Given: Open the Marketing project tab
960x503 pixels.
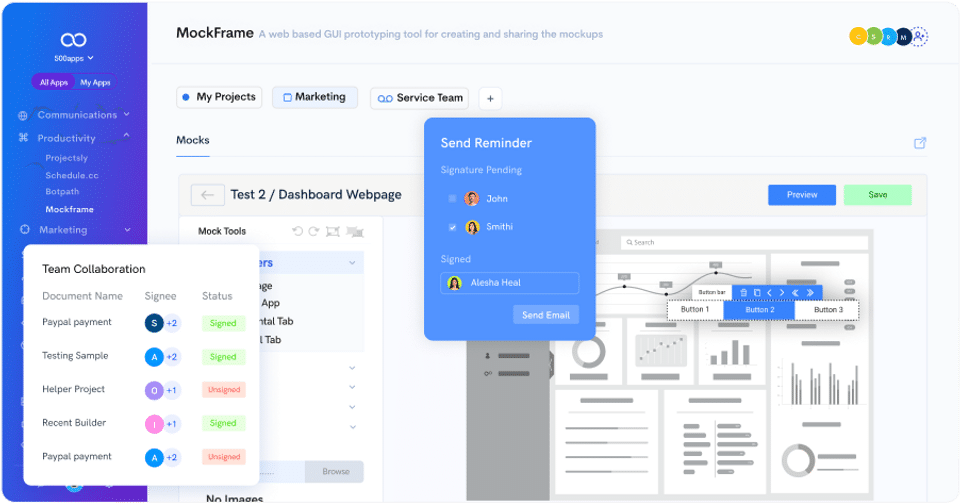Looking at the screenshot, I should tap(315, 97).
